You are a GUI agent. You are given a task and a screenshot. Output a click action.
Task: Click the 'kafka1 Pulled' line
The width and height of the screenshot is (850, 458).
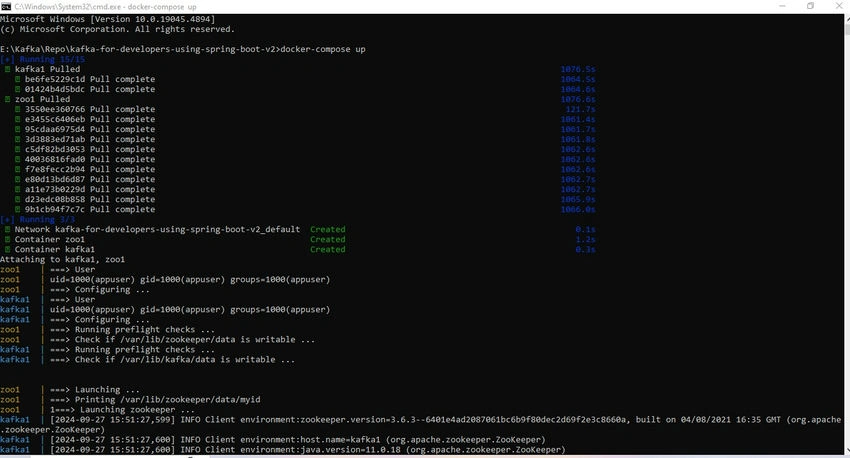tap(47, 69)
